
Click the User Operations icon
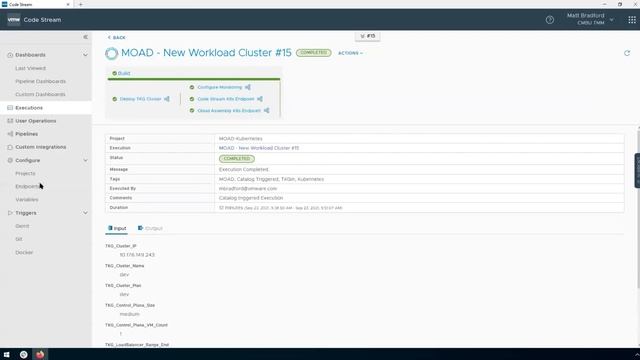pos(10,121)
